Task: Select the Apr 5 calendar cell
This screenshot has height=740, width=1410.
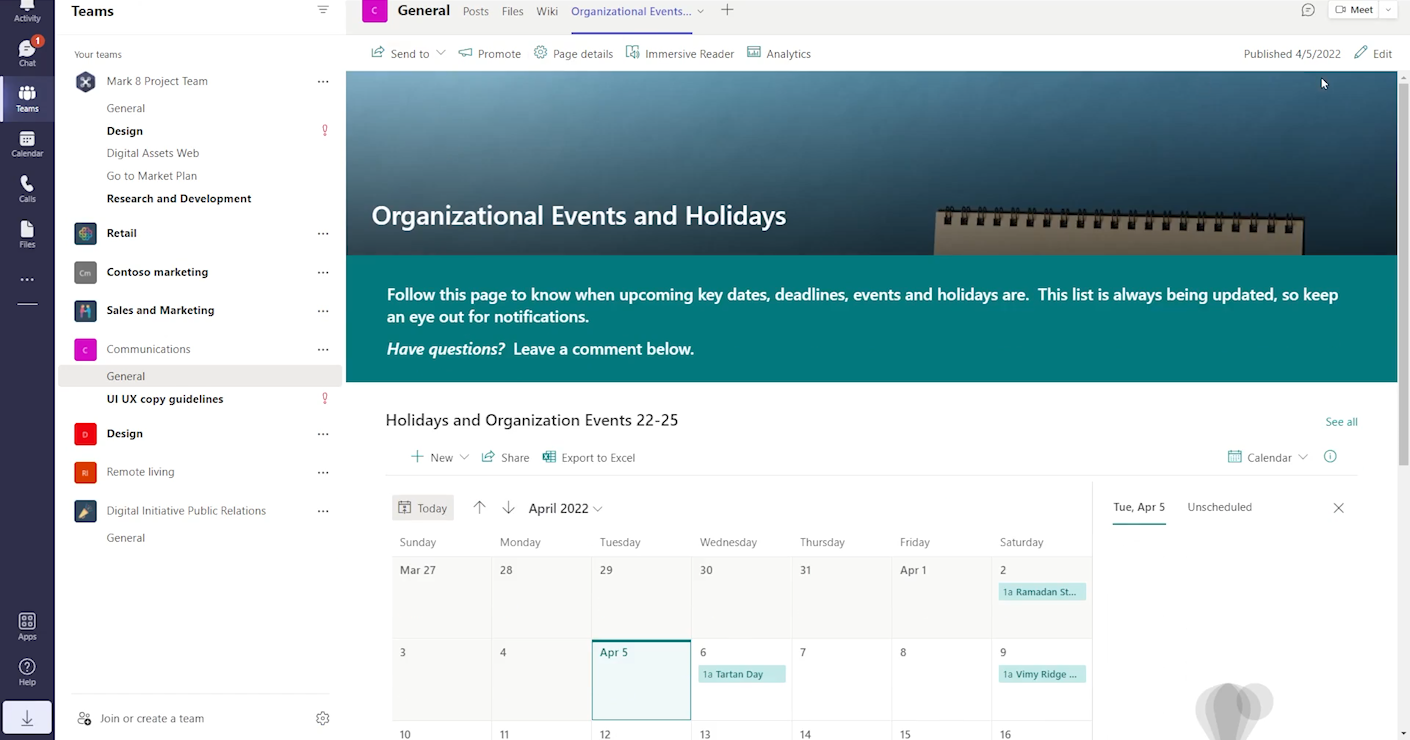Action: (x=641, y=680)
